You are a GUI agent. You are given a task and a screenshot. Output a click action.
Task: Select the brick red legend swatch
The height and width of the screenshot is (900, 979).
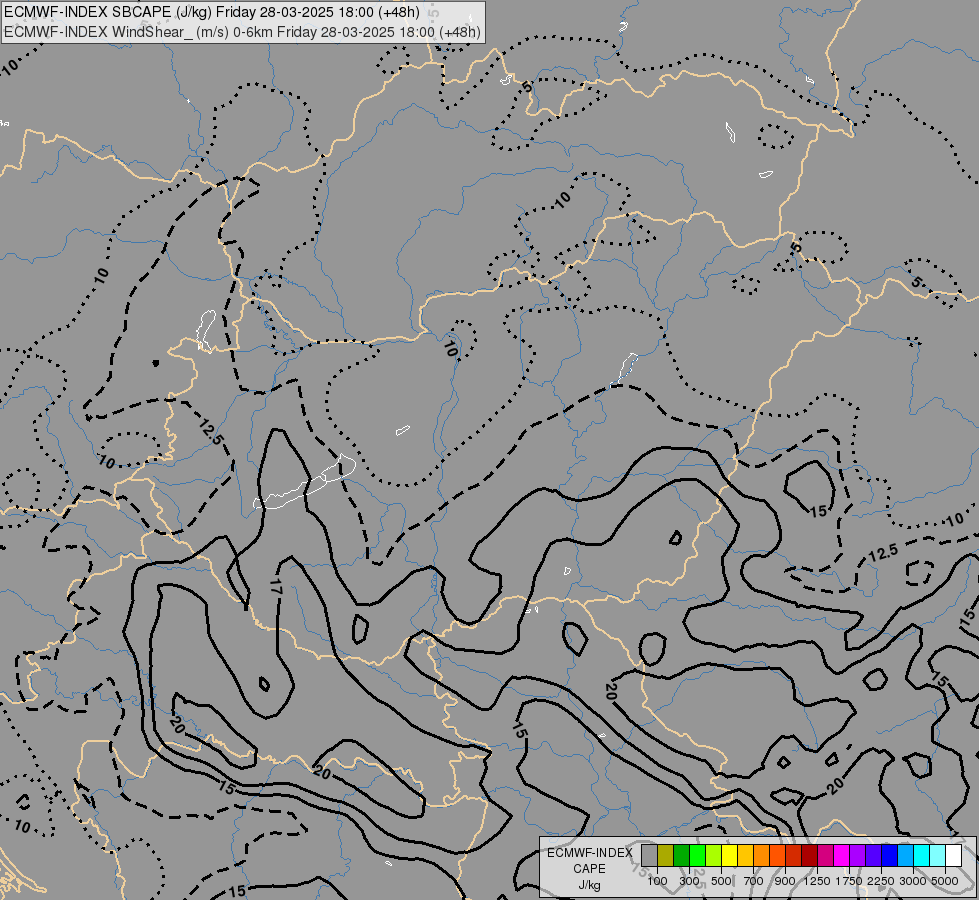[x=794, y=856]
